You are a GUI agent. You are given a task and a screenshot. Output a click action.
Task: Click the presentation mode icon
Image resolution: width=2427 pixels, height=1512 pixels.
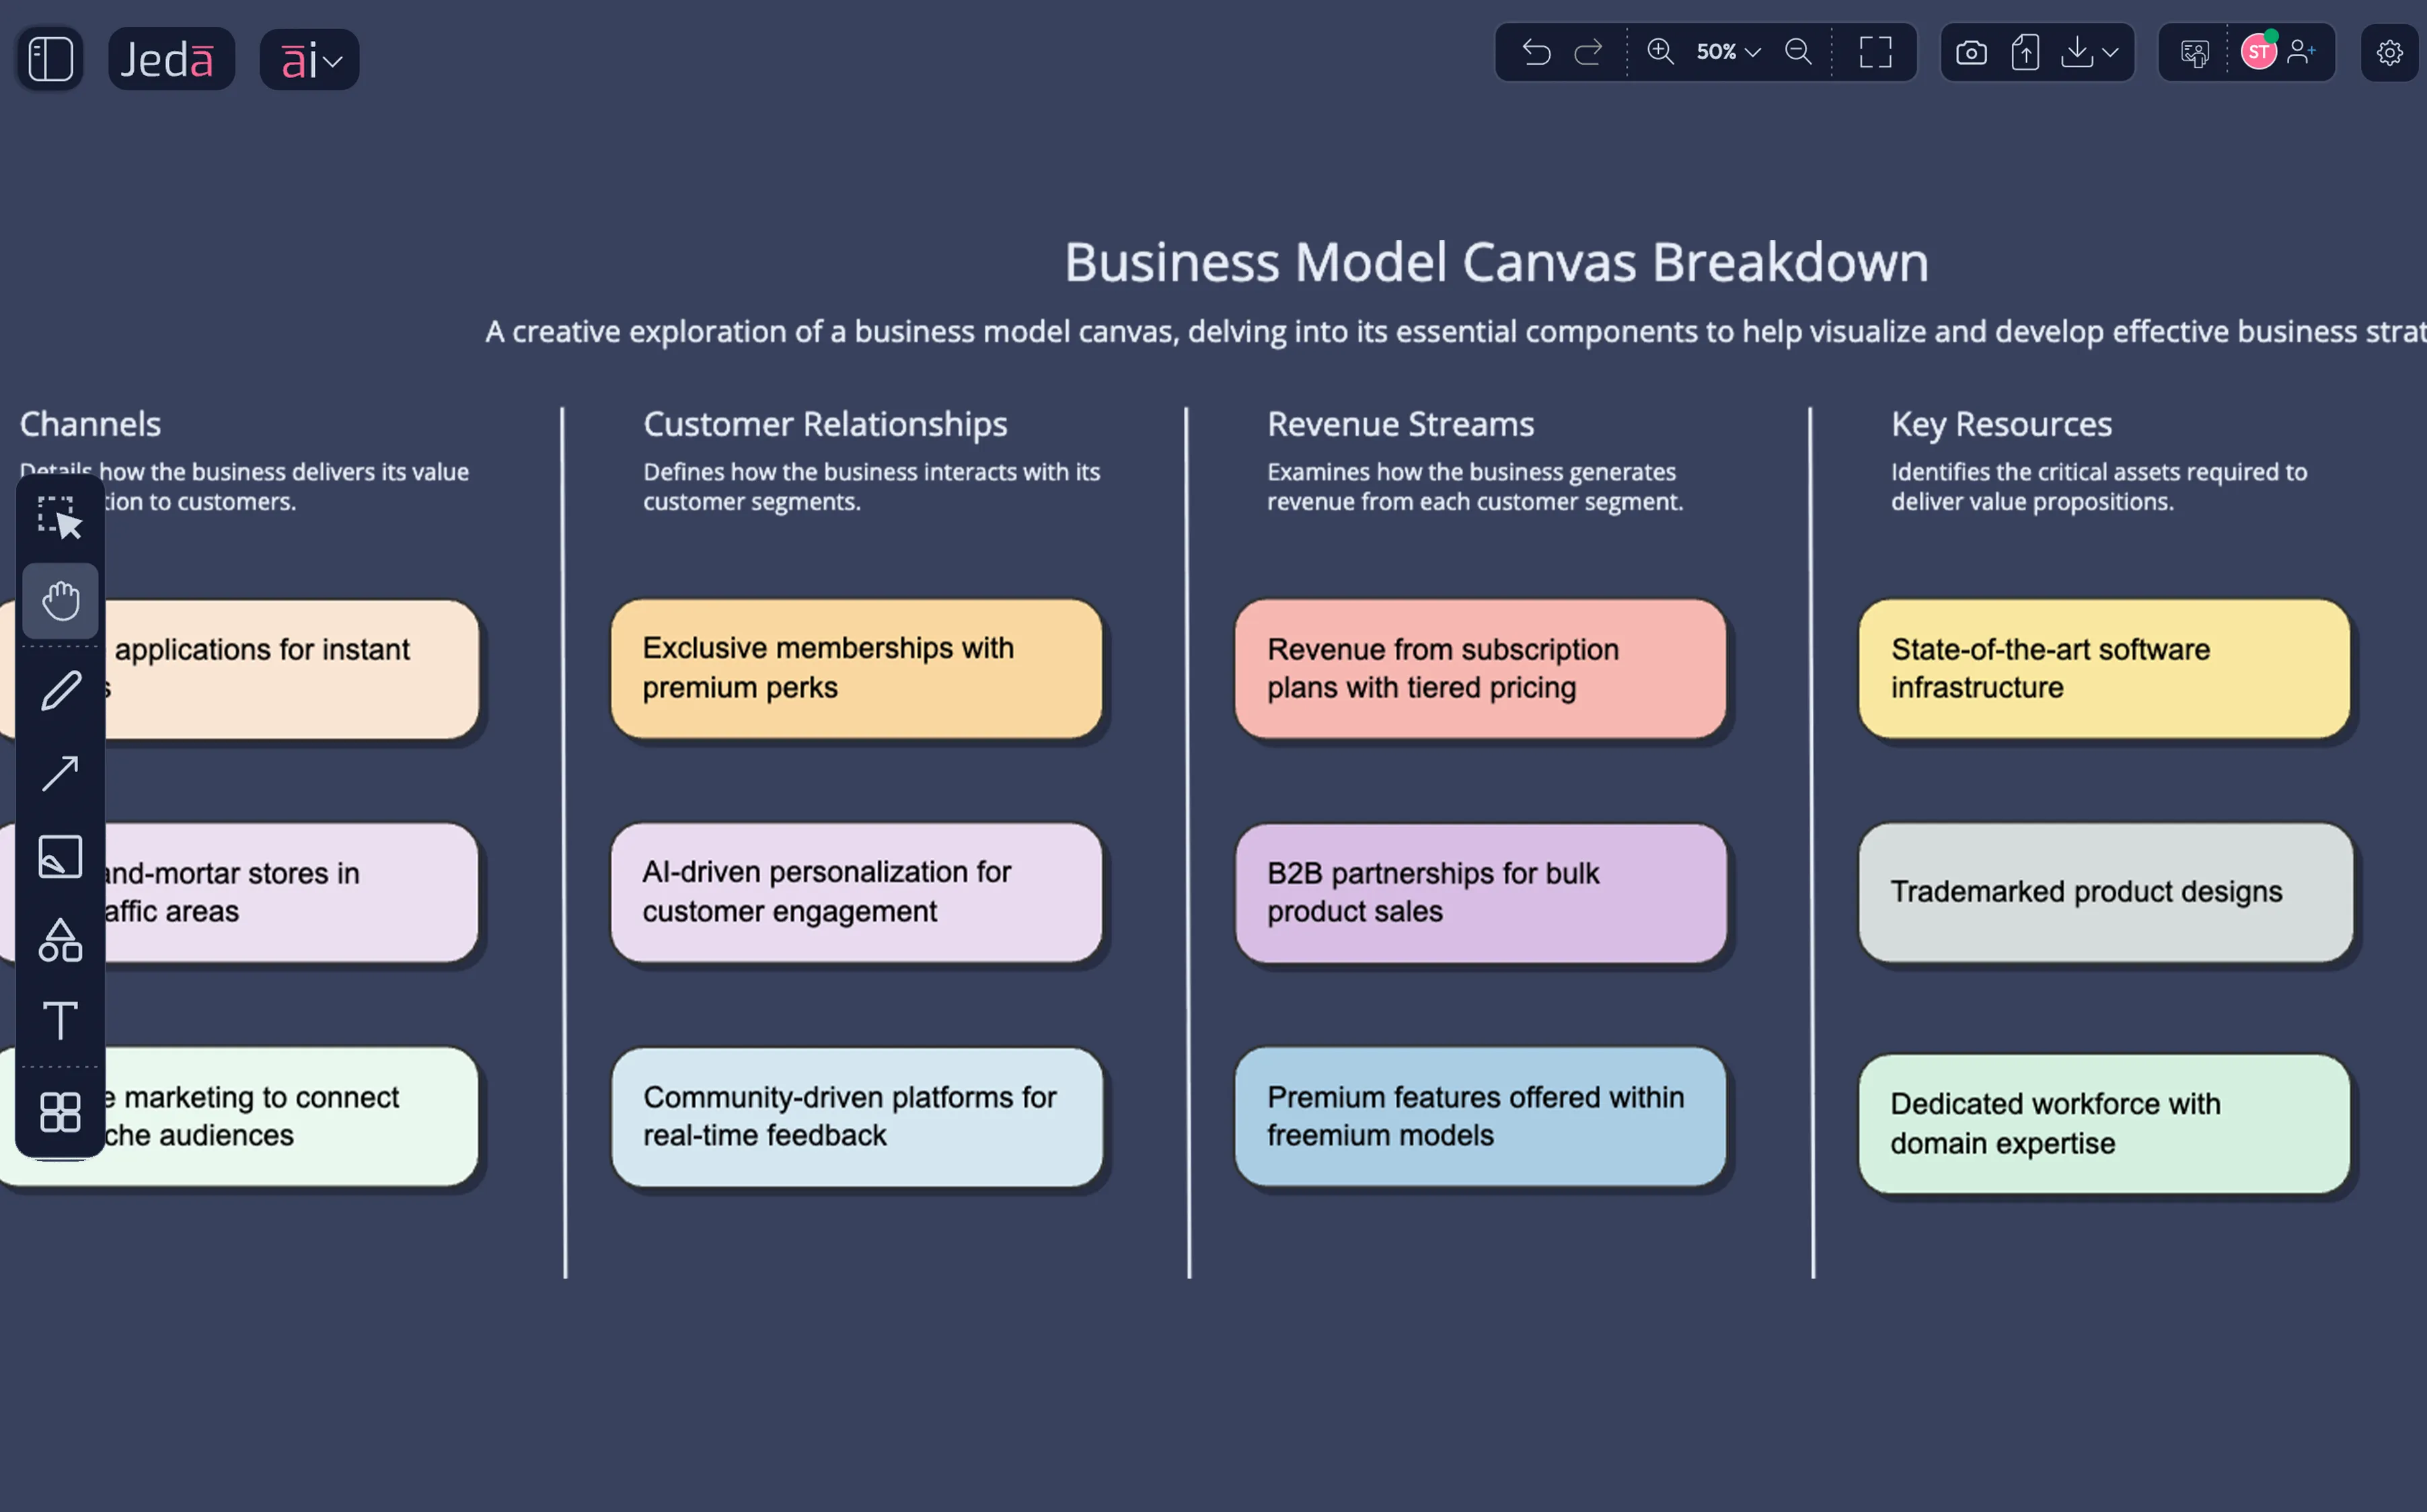tap(2195, 53)
